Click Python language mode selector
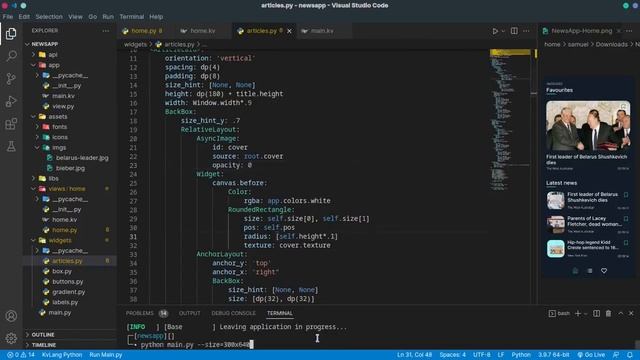The width and height of the screenshot is (640, 360). tap(521, 355)
